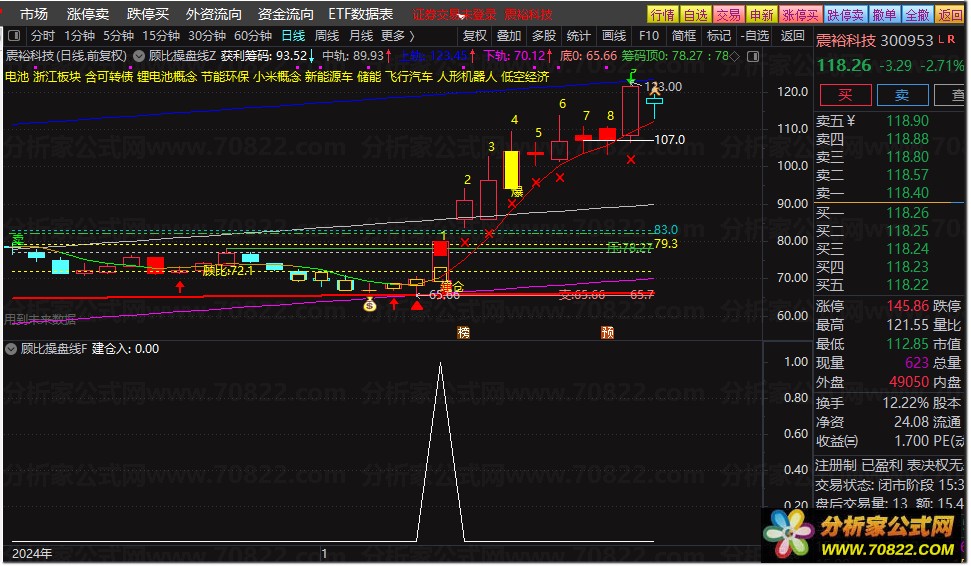Click the R marker next to 300953

(951, 39)
